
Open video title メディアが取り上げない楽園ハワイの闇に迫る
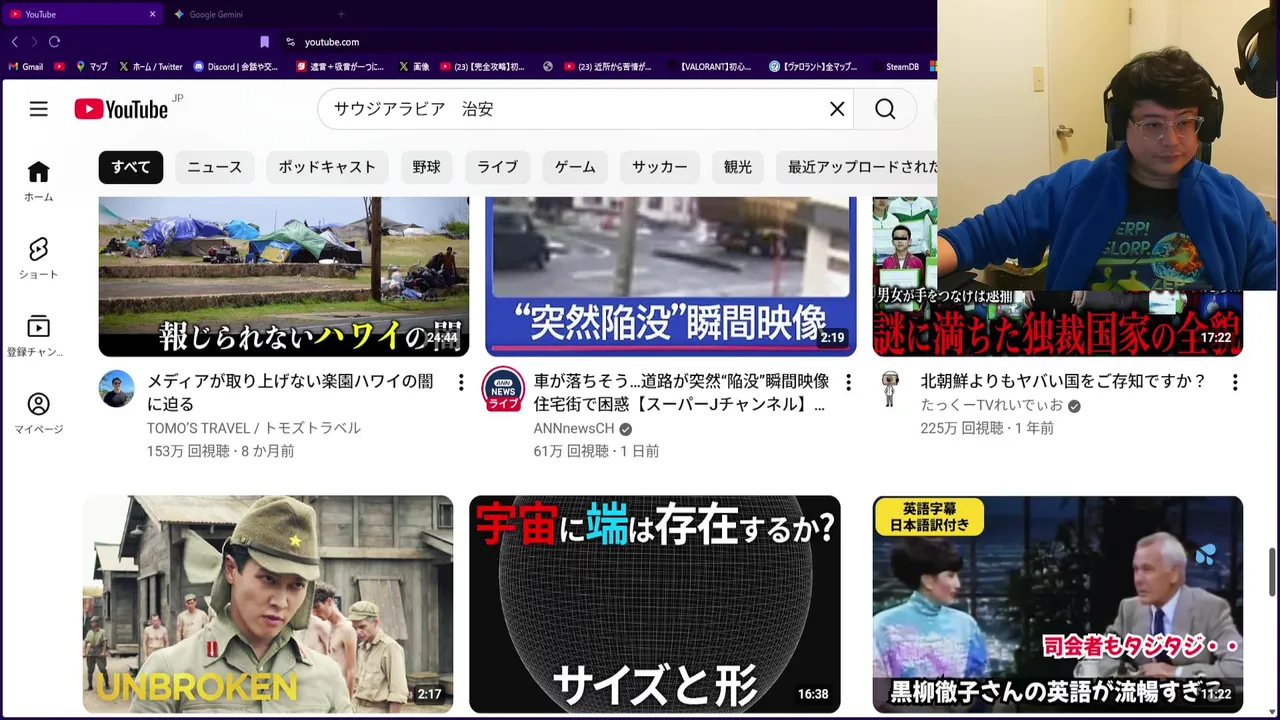[290, 392]
